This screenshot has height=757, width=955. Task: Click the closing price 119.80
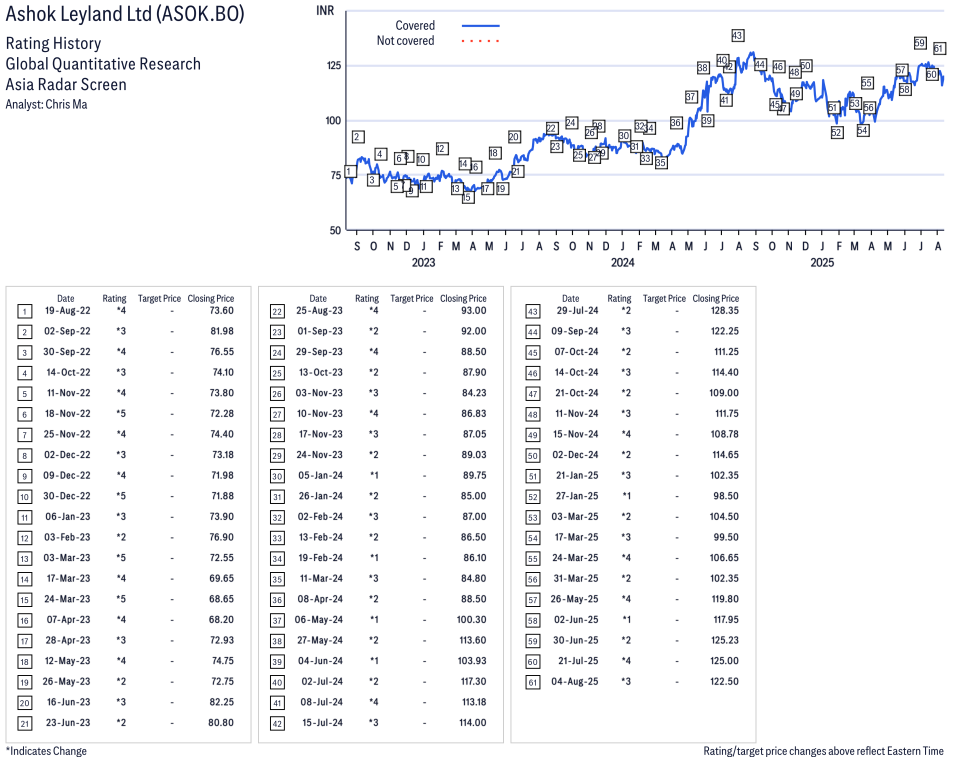(725, 599)
